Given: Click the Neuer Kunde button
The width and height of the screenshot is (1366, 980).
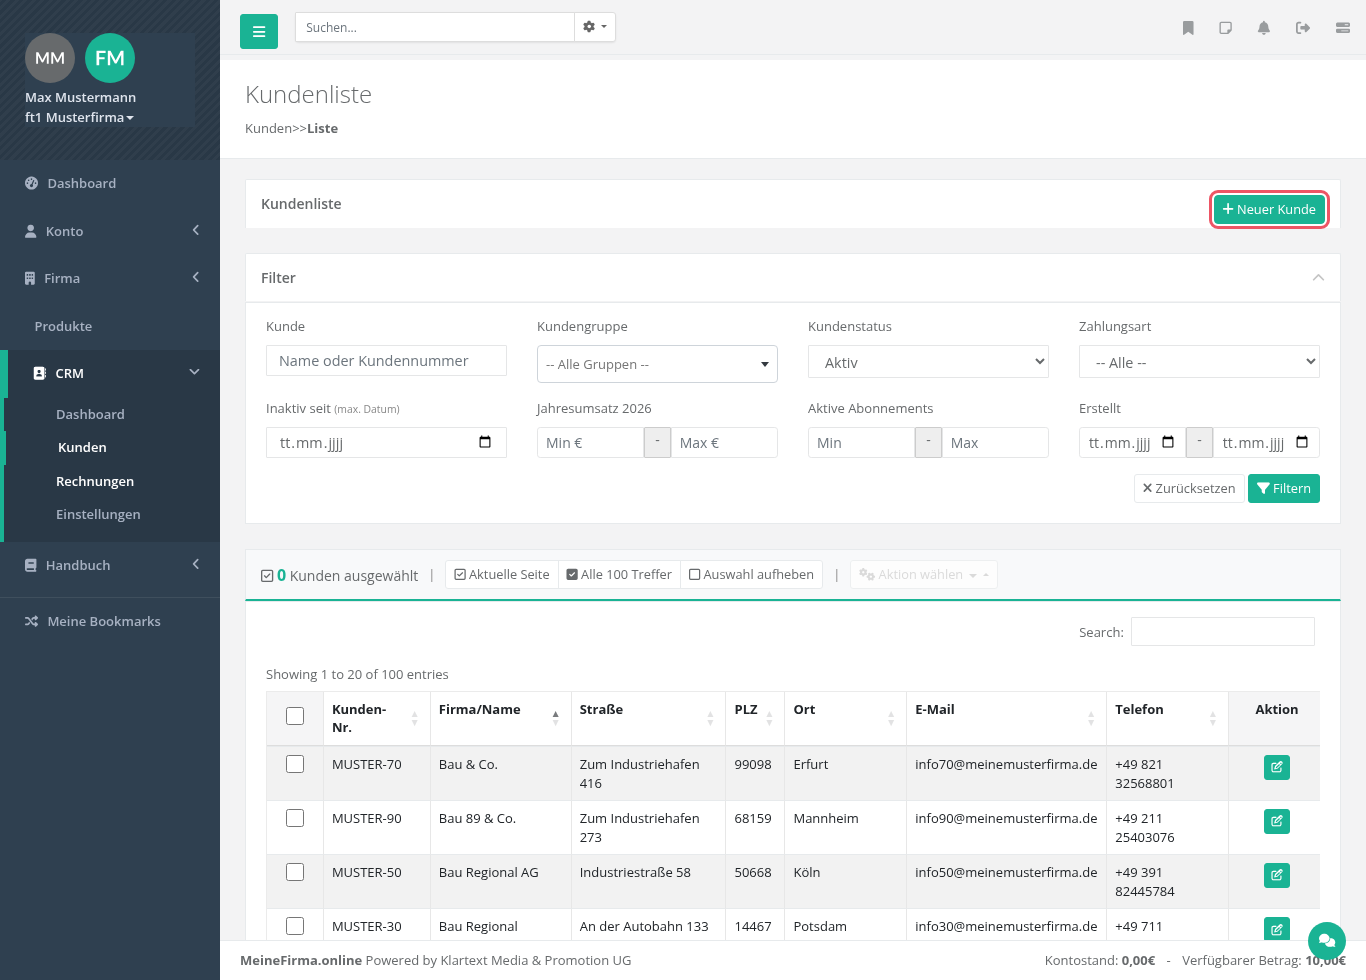Looking at the screenshot, I should click(x=1269, y=209).
